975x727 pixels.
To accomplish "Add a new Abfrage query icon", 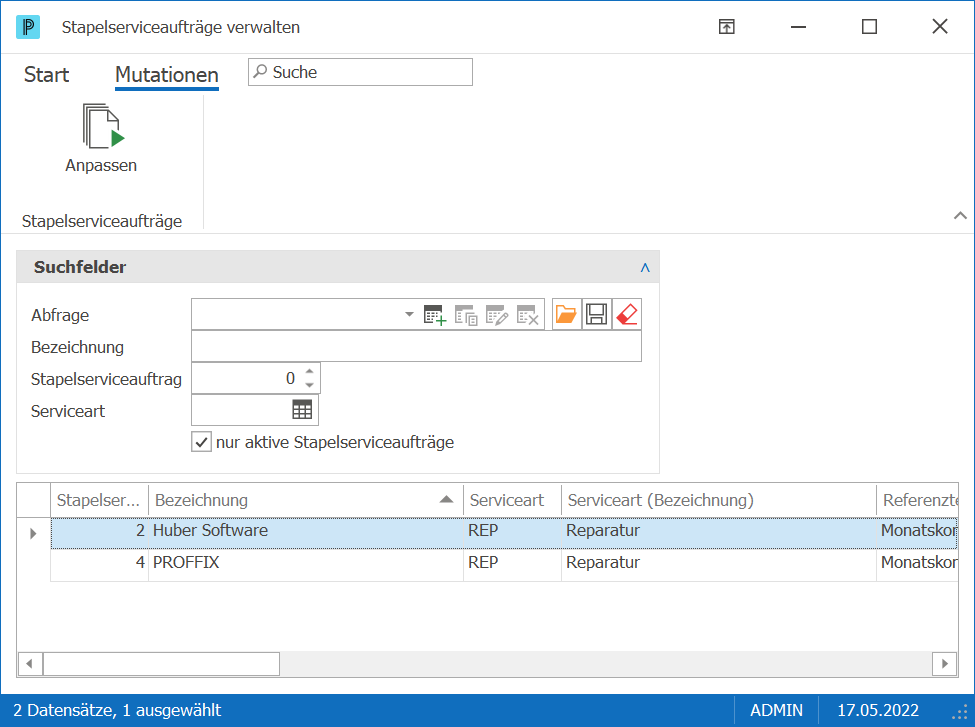I will pos(435,315).
